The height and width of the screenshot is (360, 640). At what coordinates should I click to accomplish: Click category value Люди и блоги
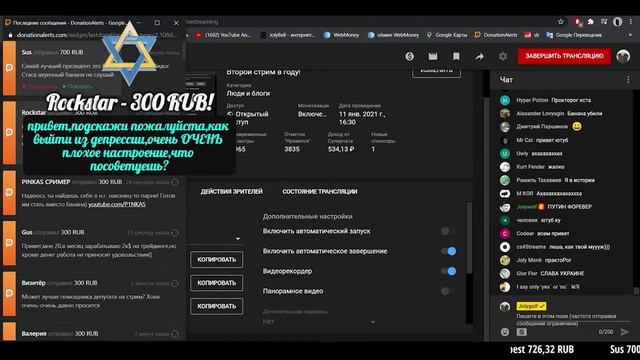tap(248, 93)
